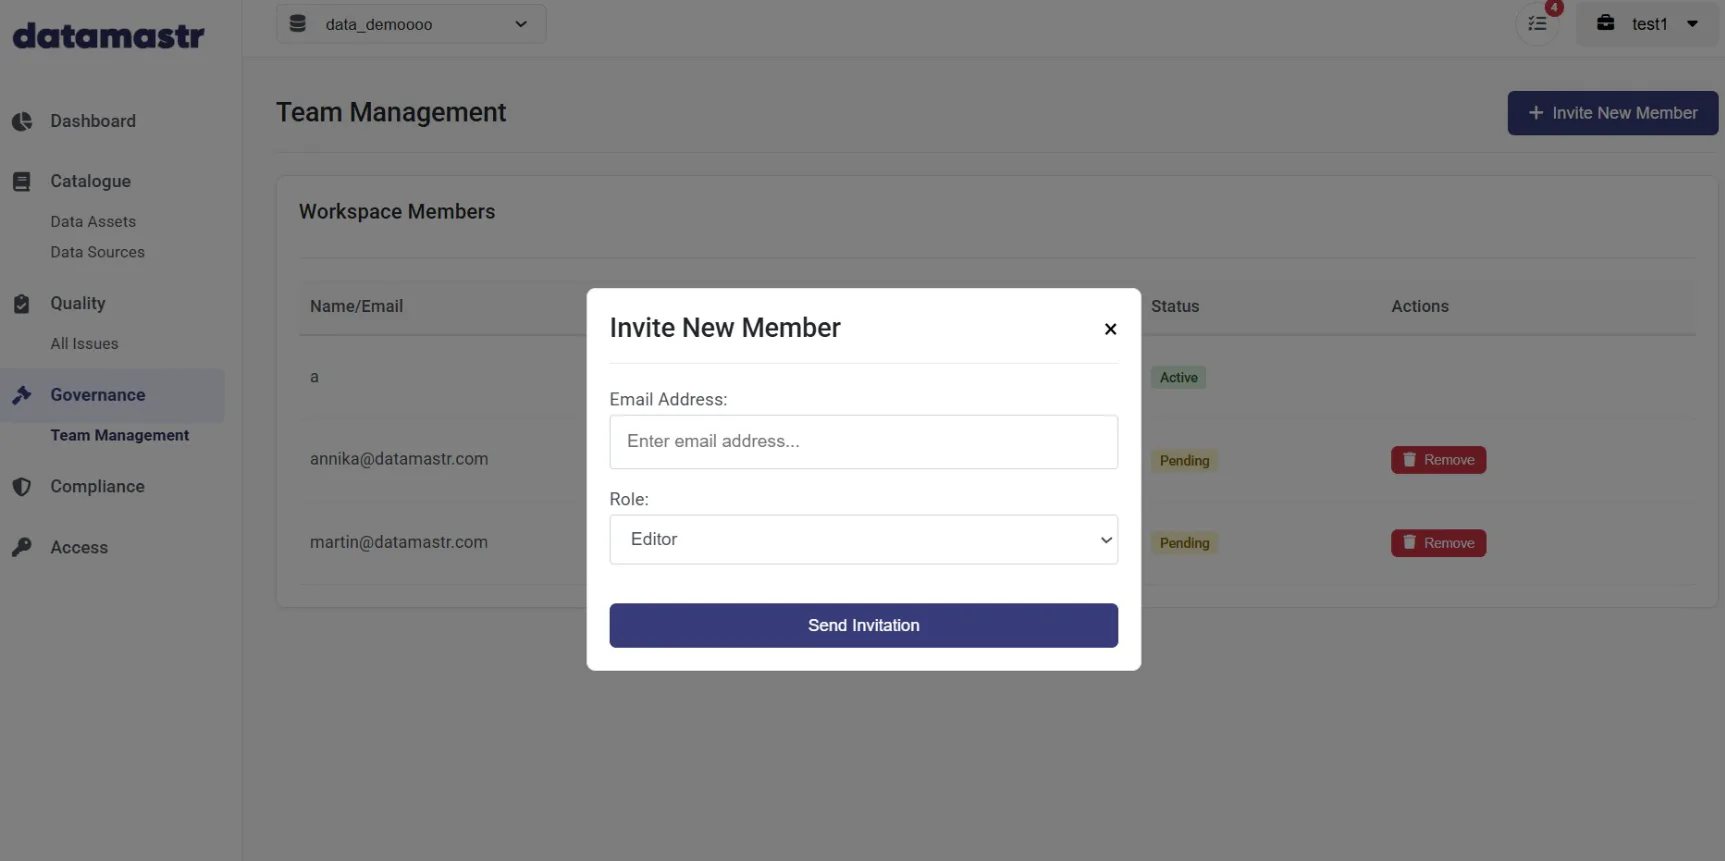Open Catalogue in the sidebar
This screenshot has width=1725, height=861.
coord(90,181)
